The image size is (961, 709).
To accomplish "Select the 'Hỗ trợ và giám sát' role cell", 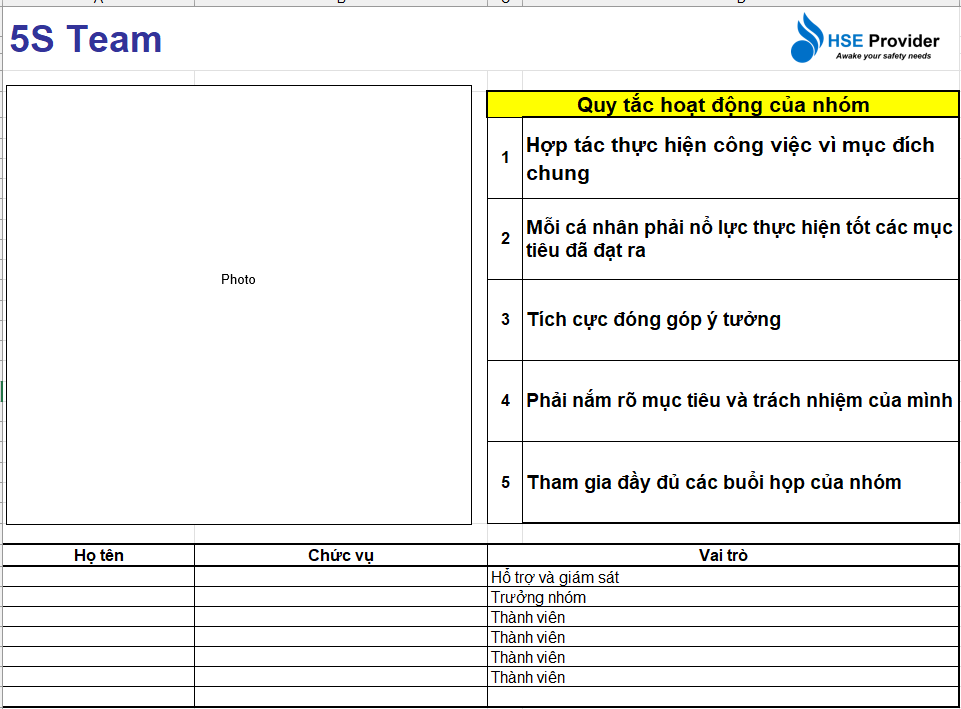I will (x=723, y=577).
